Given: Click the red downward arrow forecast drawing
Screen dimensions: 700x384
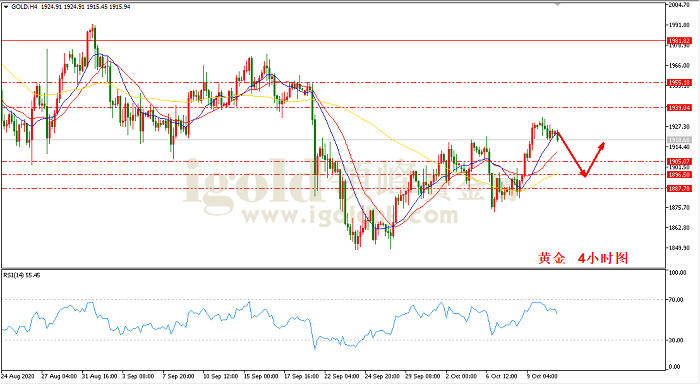Looking at the screenshot, I should 571,153.
